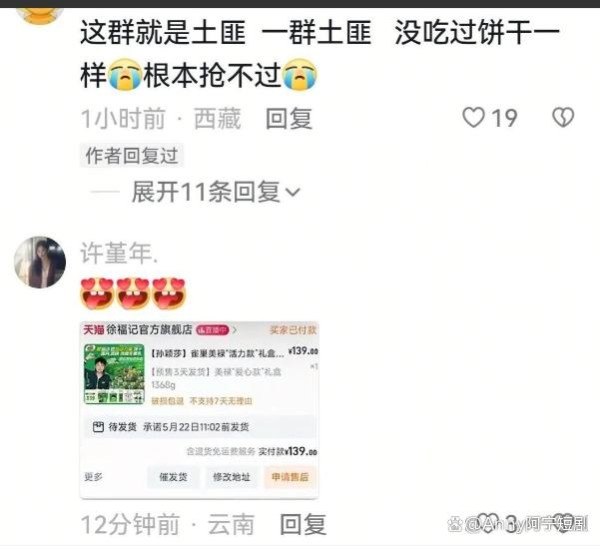Like the comment with 19 likes
Screen dimensions: 600x546
pos(473,117)
